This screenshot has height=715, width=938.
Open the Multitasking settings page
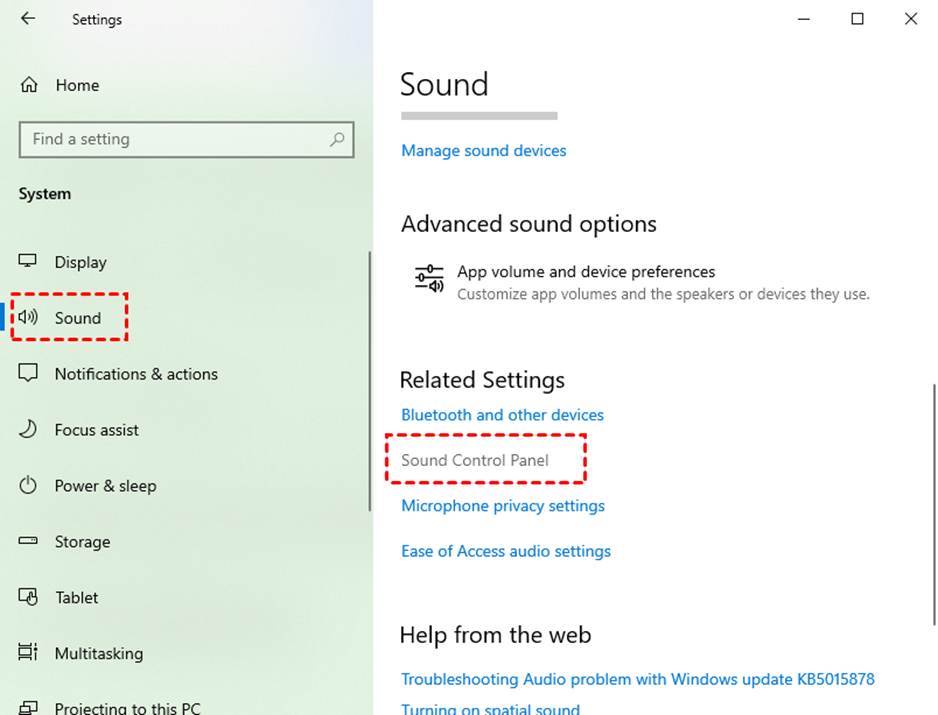[98, 654]
